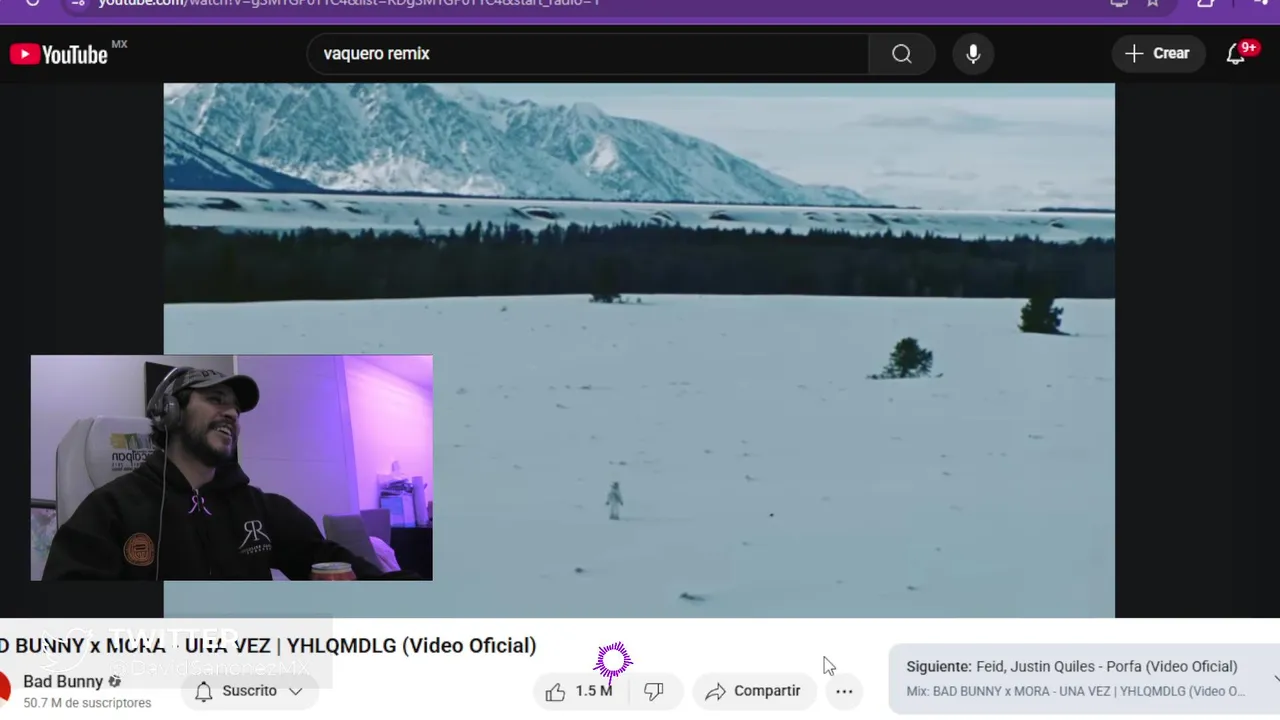Like the video with the thumbs-up icon
This screenshot has width=1280, height=720.
[556, 691]
